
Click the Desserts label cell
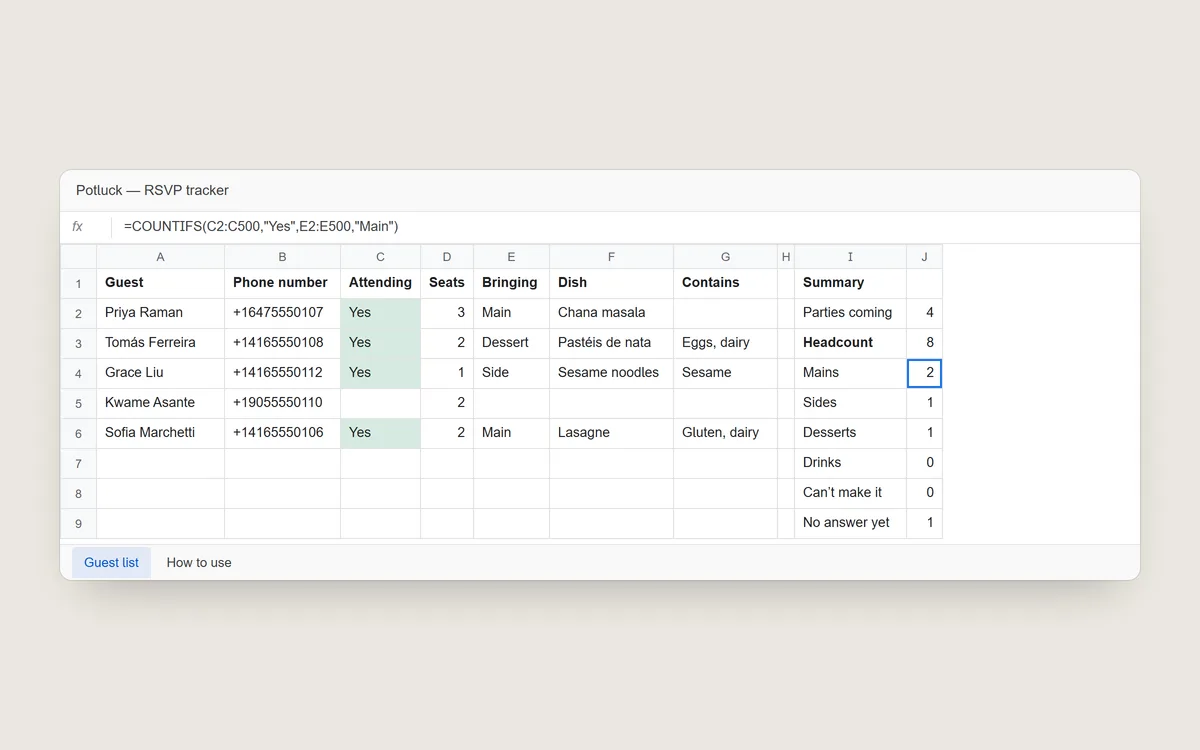850,433
